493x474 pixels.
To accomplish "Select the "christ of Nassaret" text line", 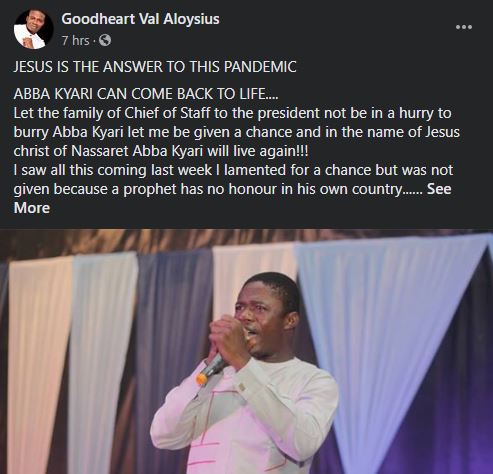I will [161, 151].
